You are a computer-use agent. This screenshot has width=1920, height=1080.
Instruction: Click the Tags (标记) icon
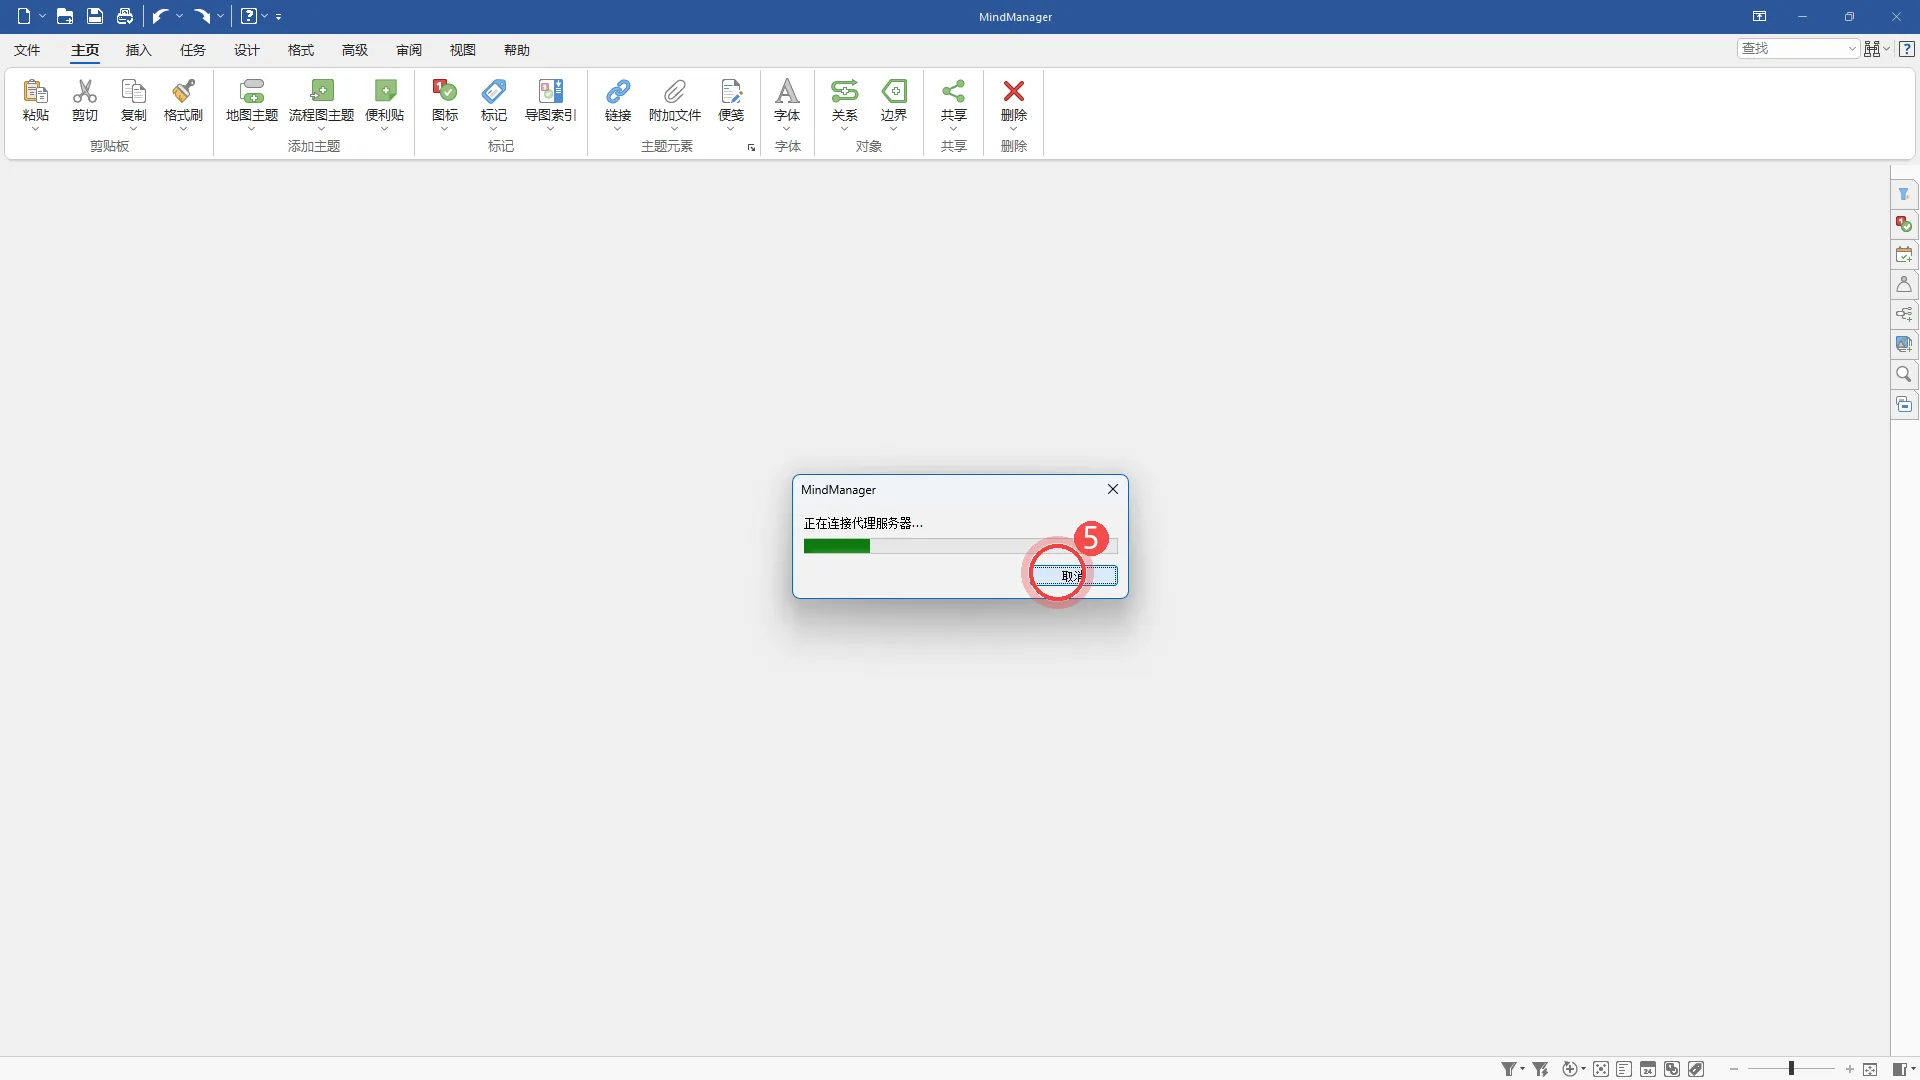point(494,92)
